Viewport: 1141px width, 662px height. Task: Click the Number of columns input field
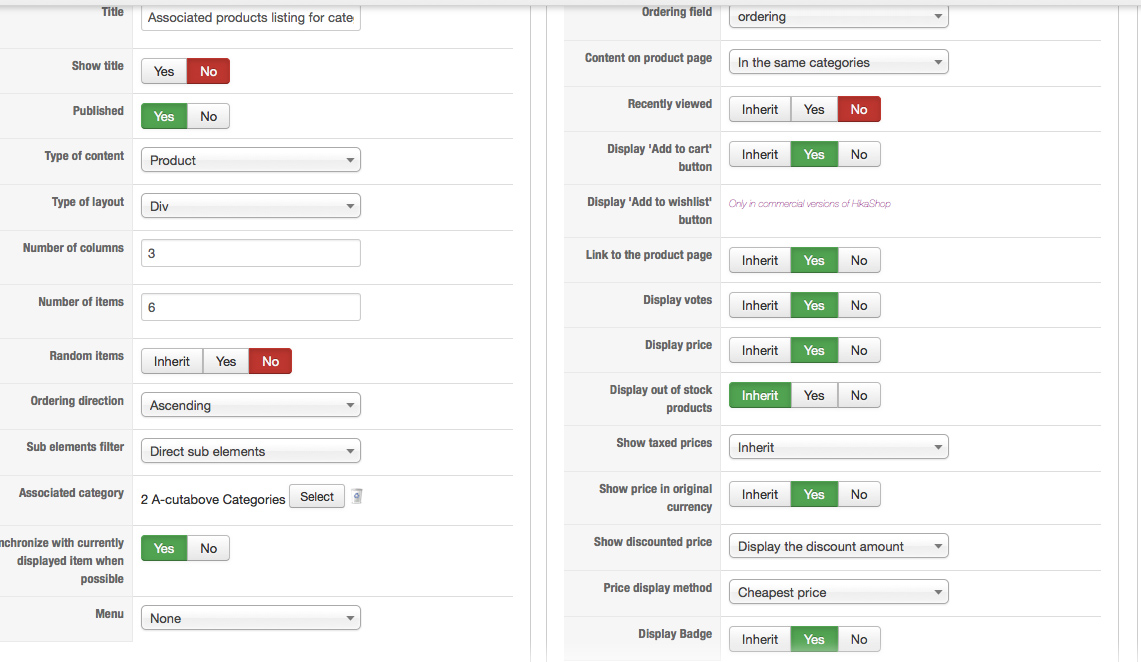click(250, 253)
